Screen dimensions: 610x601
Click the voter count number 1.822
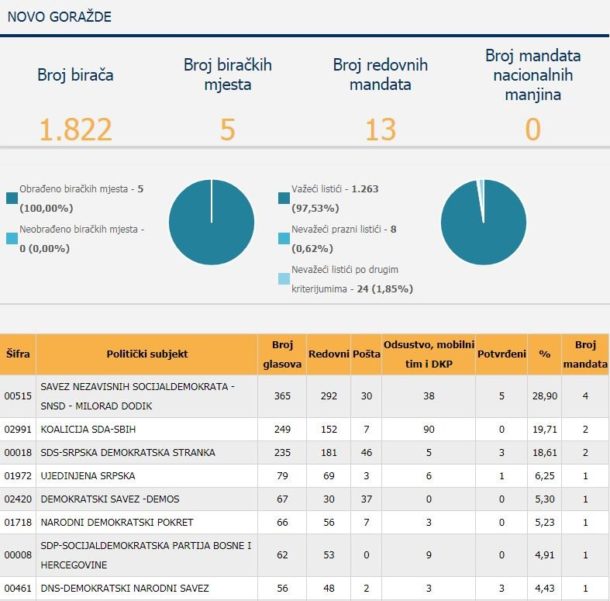(x=75, y=129)
